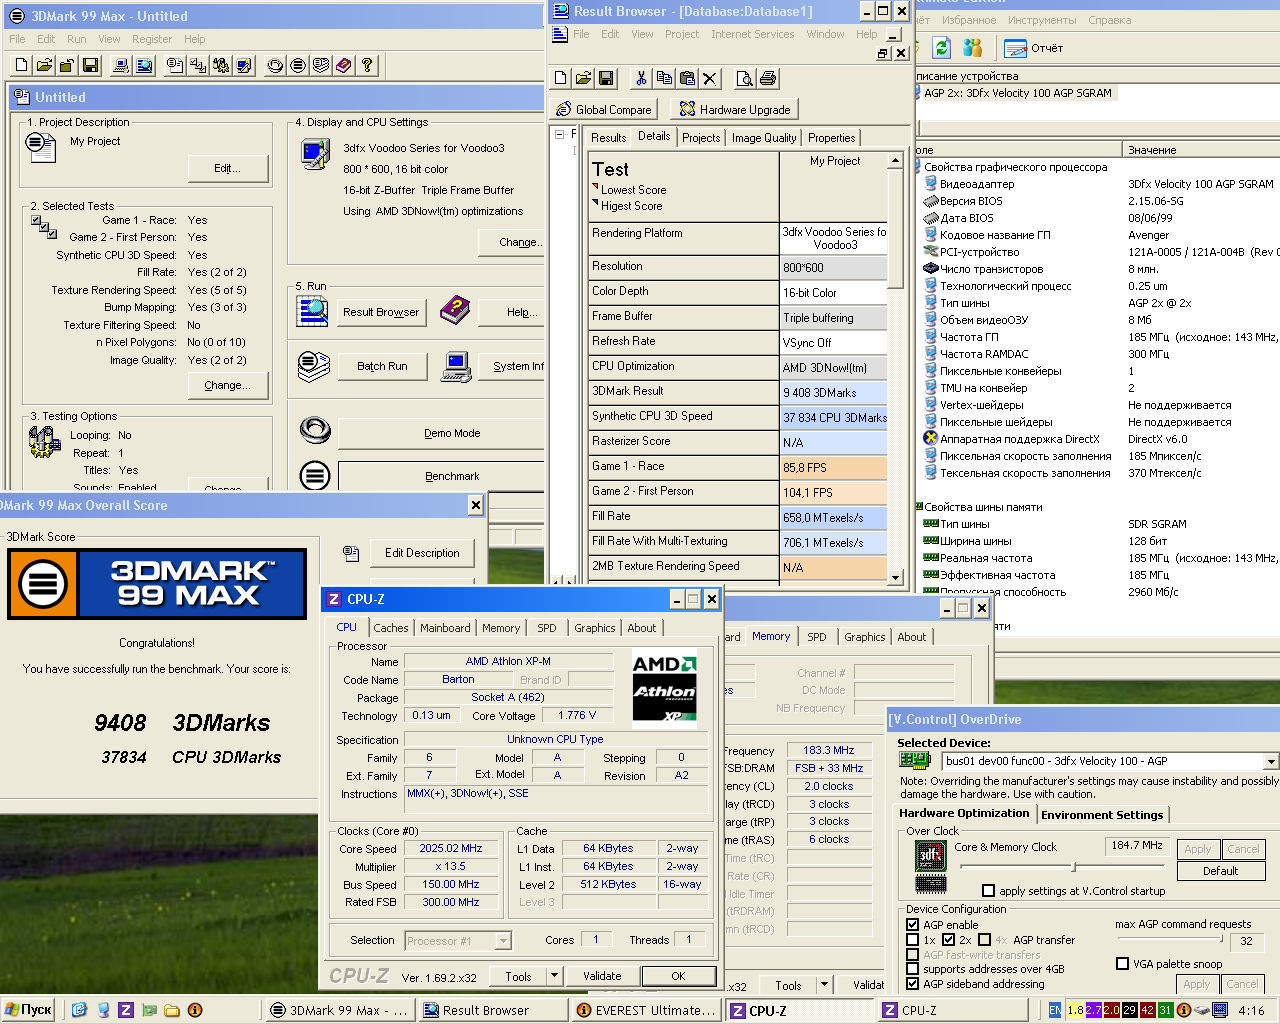Switch to the Caches tab in CPU-Z
Viewport: 1280px width, 1024px height.
(x=390, y=628)
